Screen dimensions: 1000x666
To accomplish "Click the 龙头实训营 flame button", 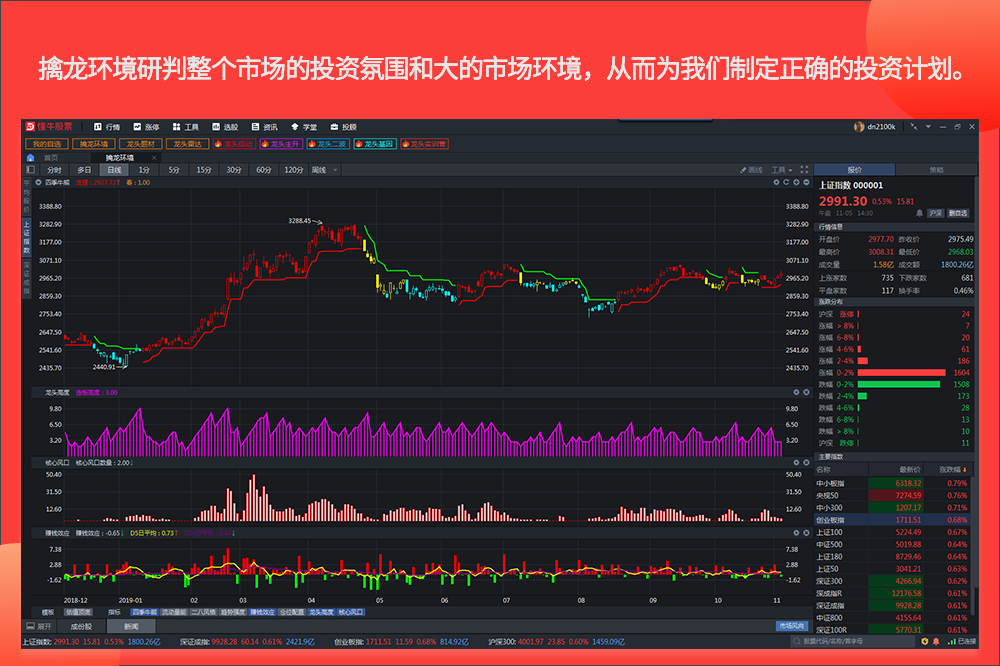I will click(425, 144).
